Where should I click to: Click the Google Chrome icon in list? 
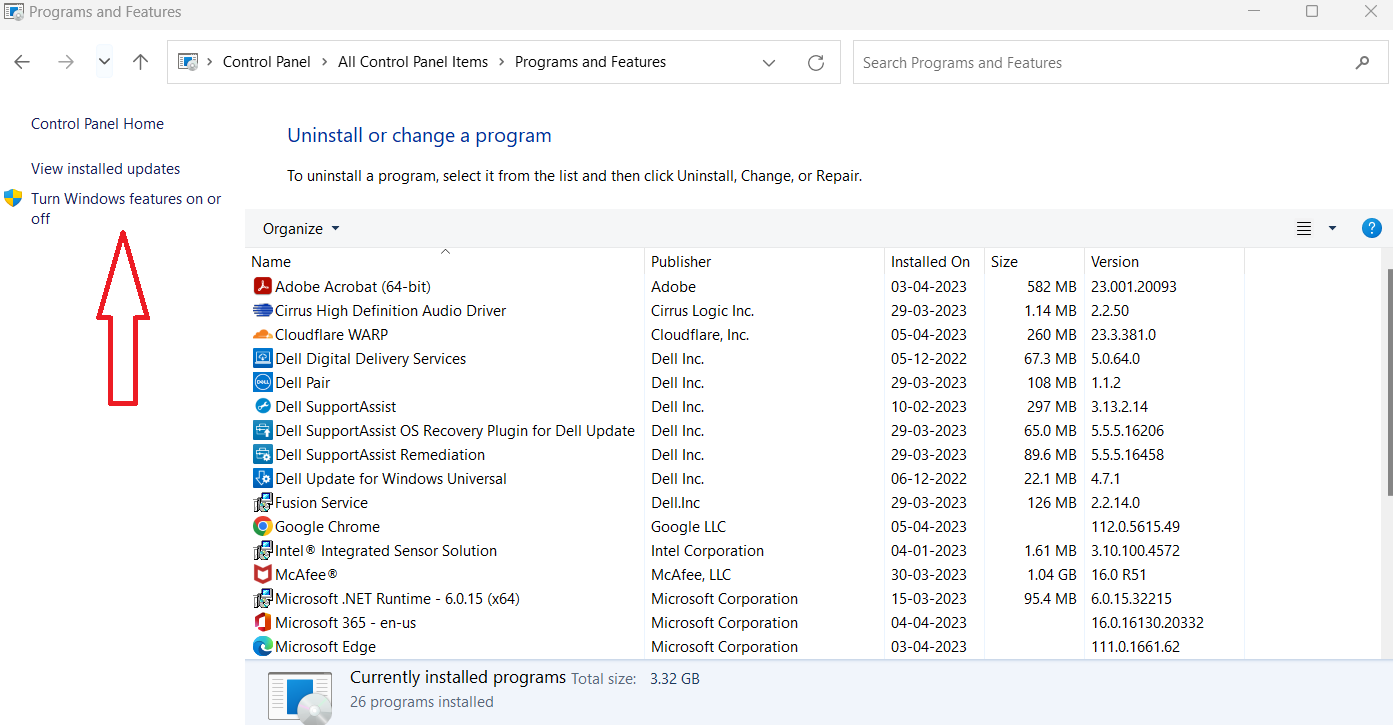point(263,527)
